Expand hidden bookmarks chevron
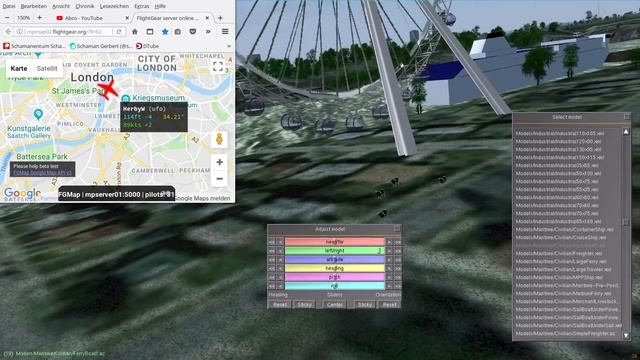 pos(229,46)
